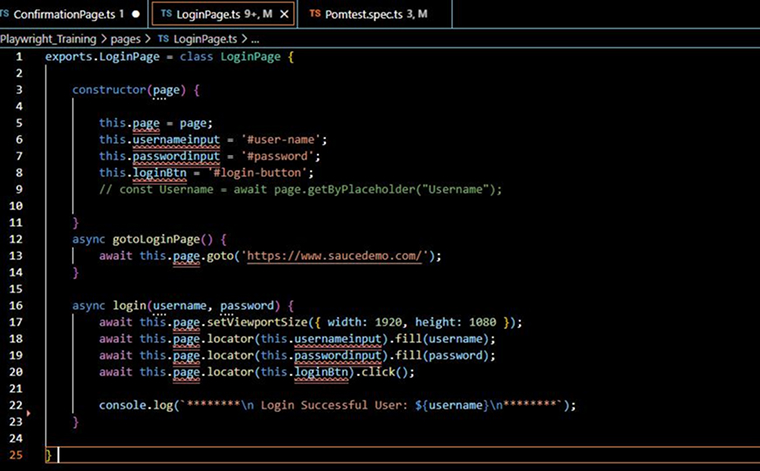Click 'goto' call on line 13

[221, 256]
